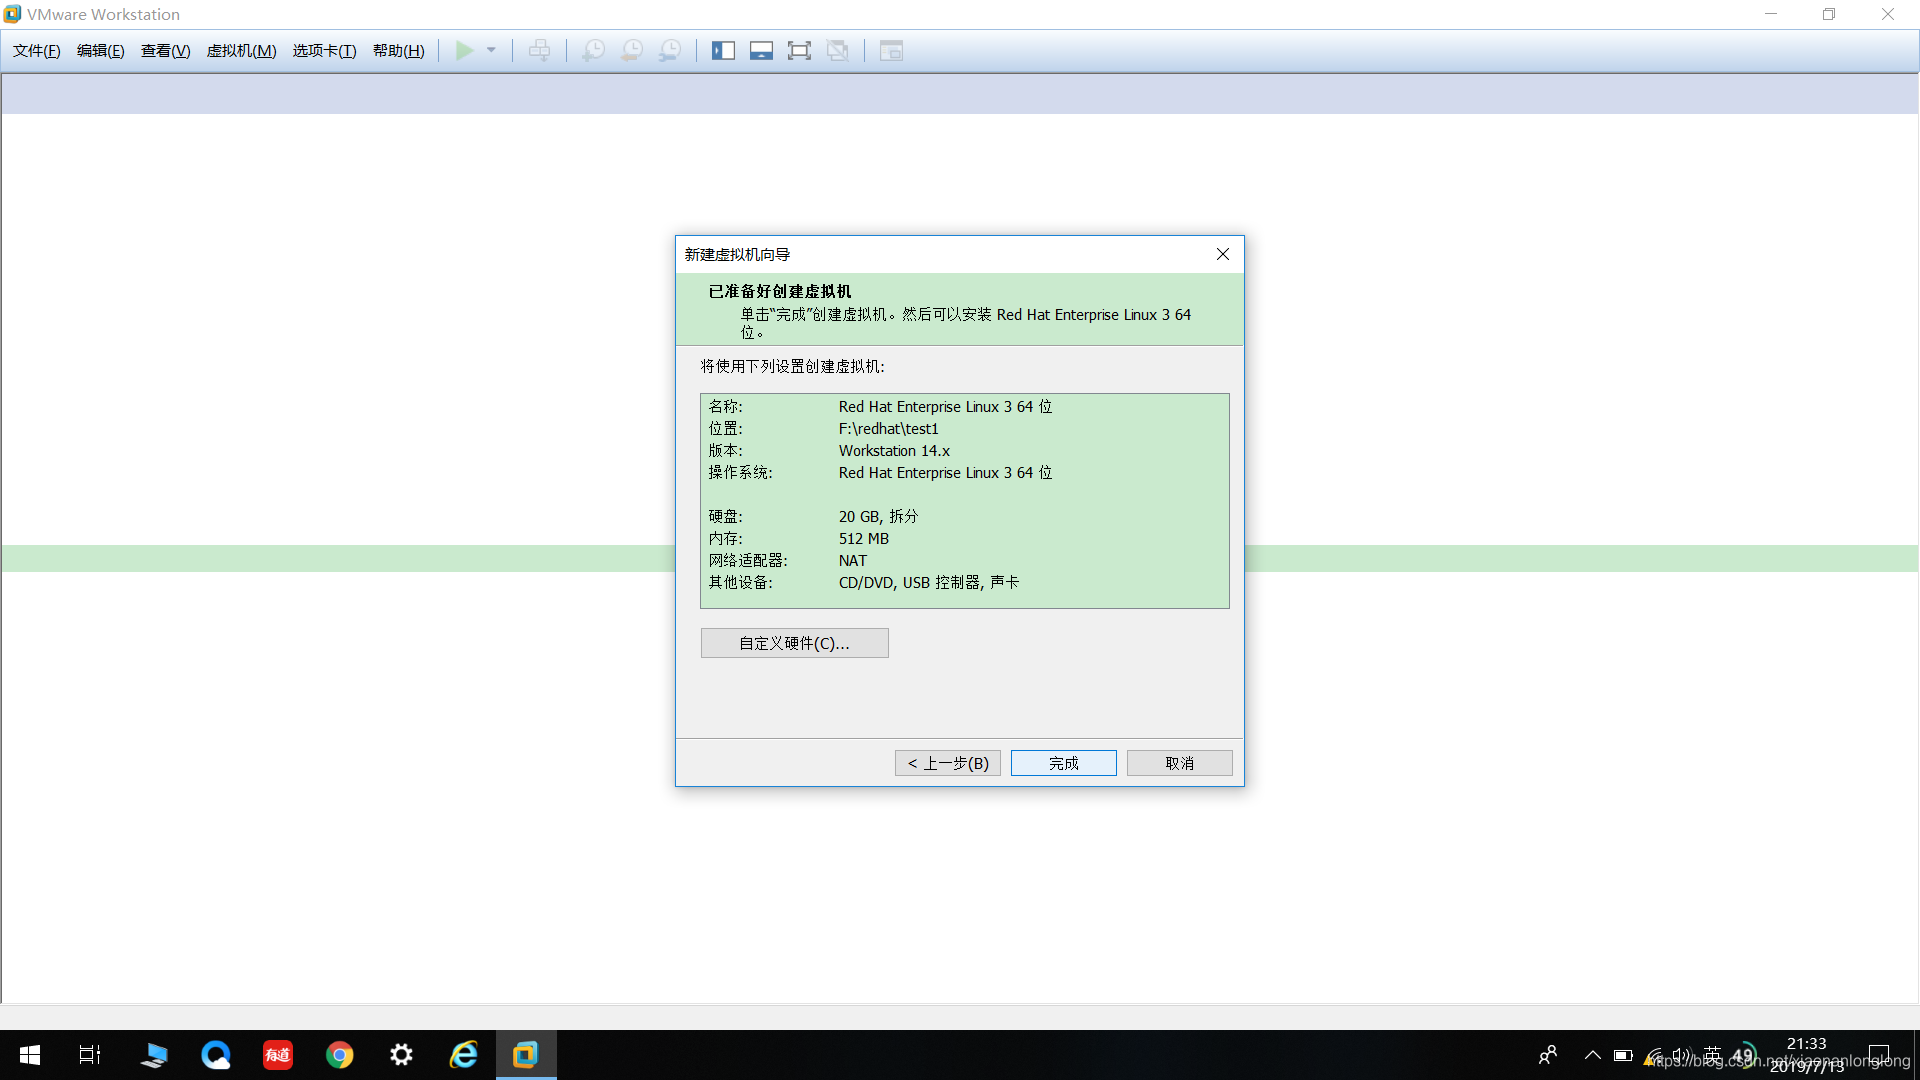The image size is (1920, 1080).
Task: Open the 查看(V) menu
Action: point(166,51)
